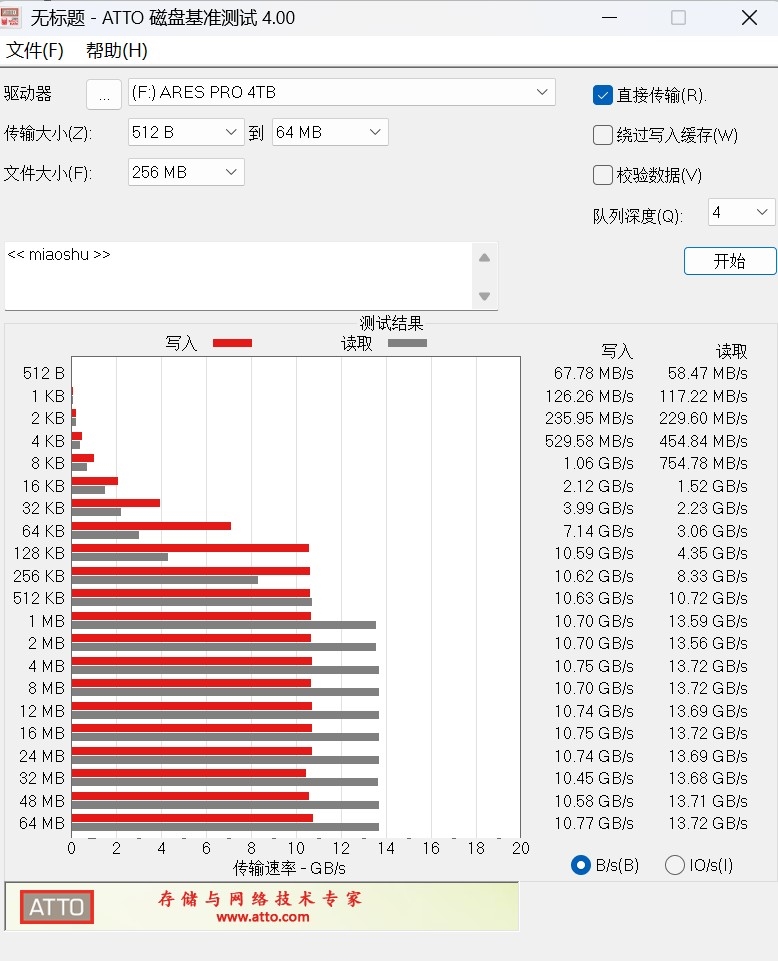Open the 帮助(H) menu

pyautogui.click(x=116, y=50)
